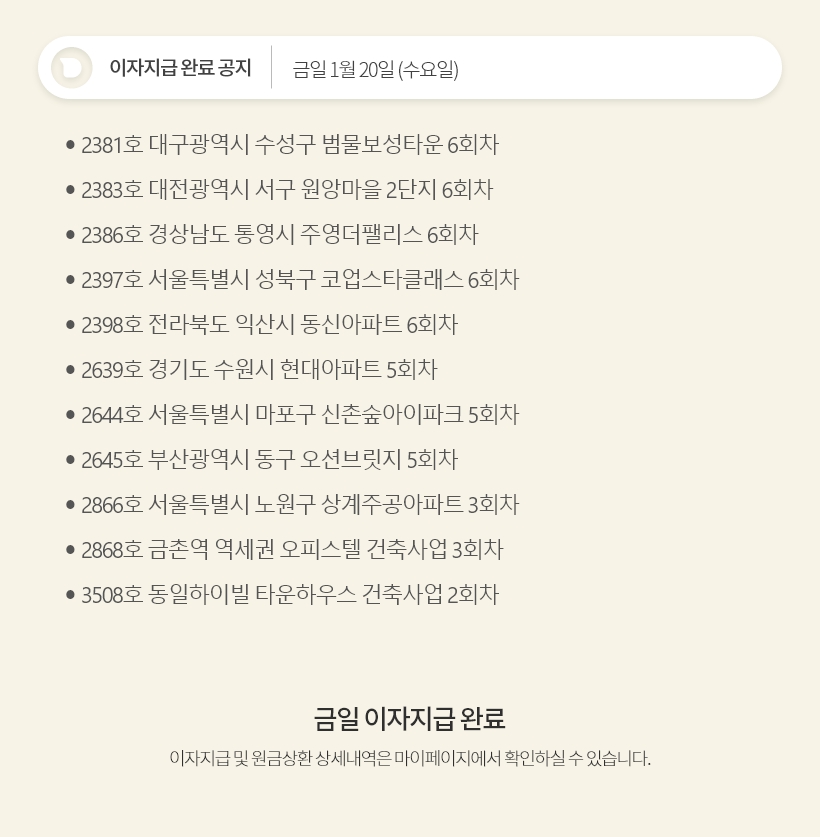
Task: Select the date 금일 1월 20일 (수요일)
Action: pyautogui.click(x=376, y=69)
